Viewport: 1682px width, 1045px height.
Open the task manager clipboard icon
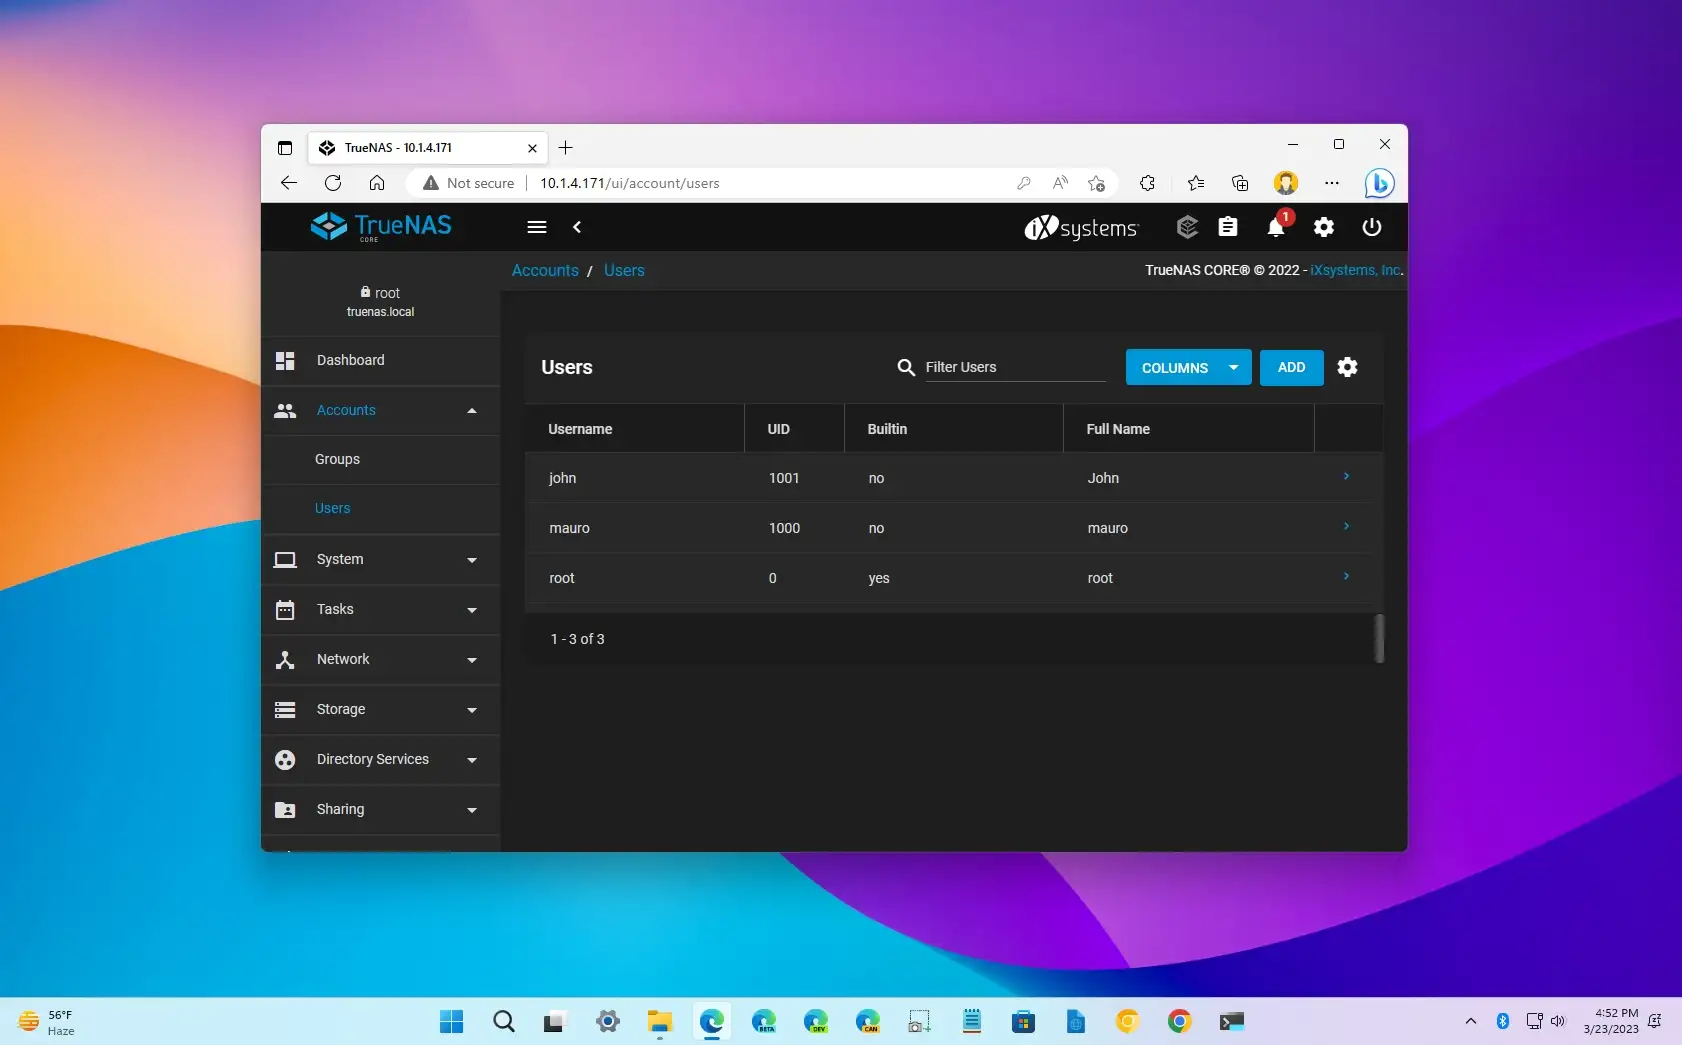coord(1227,228)
